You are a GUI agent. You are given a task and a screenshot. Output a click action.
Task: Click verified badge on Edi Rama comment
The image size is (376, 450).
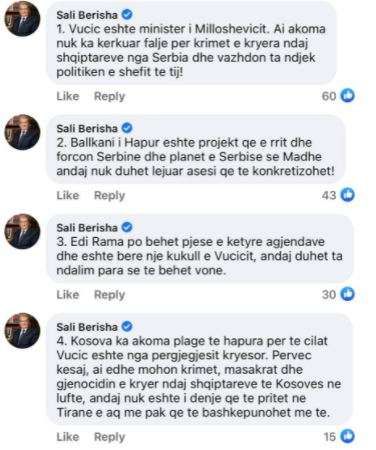click(x=127, y=227)
